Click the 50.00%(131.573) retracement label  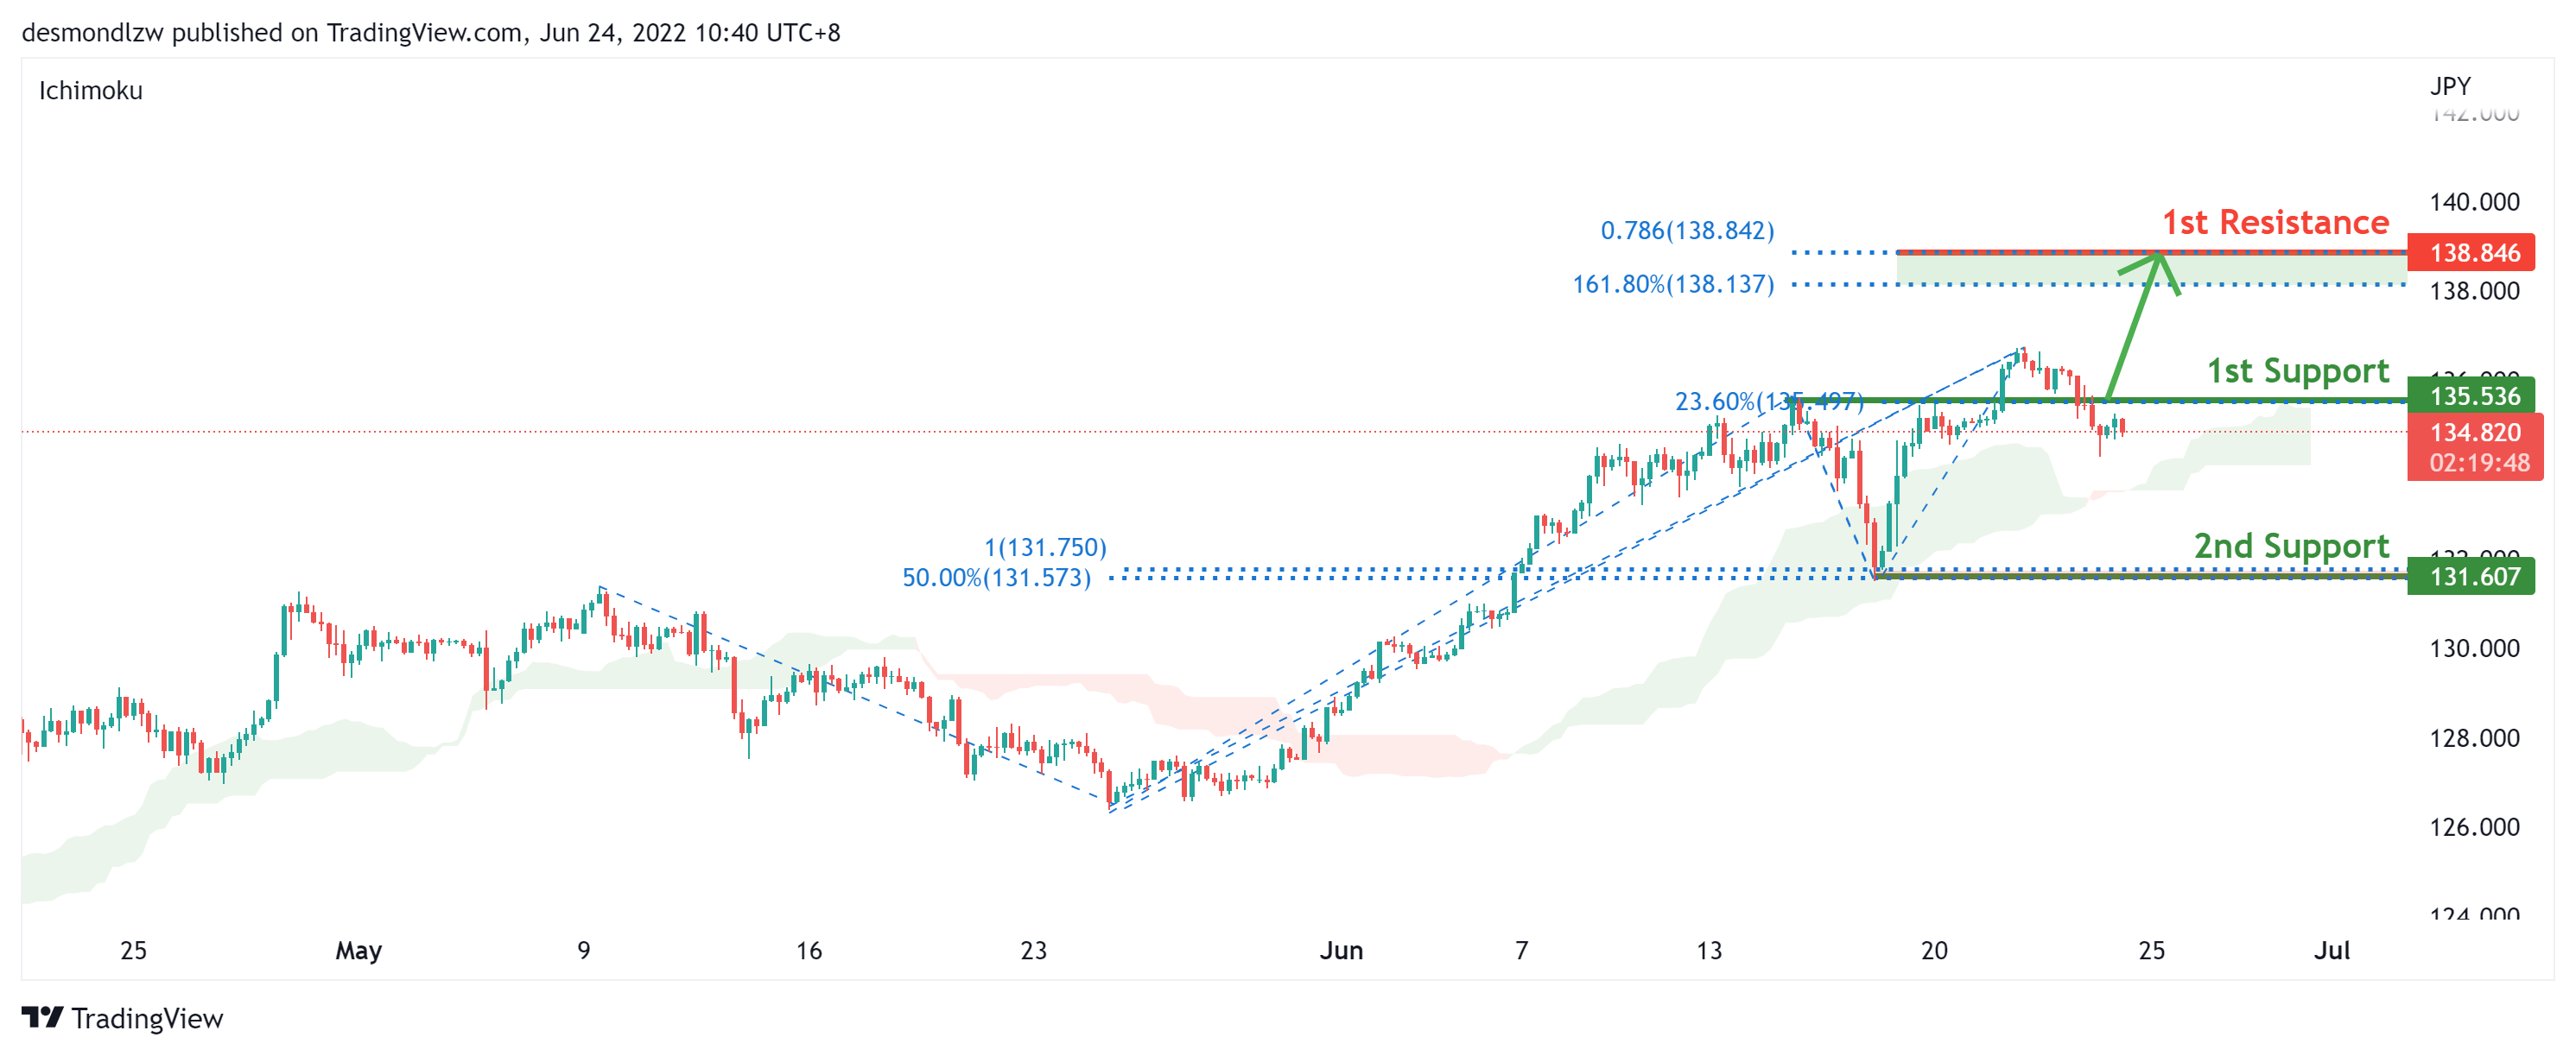(995, 578)
